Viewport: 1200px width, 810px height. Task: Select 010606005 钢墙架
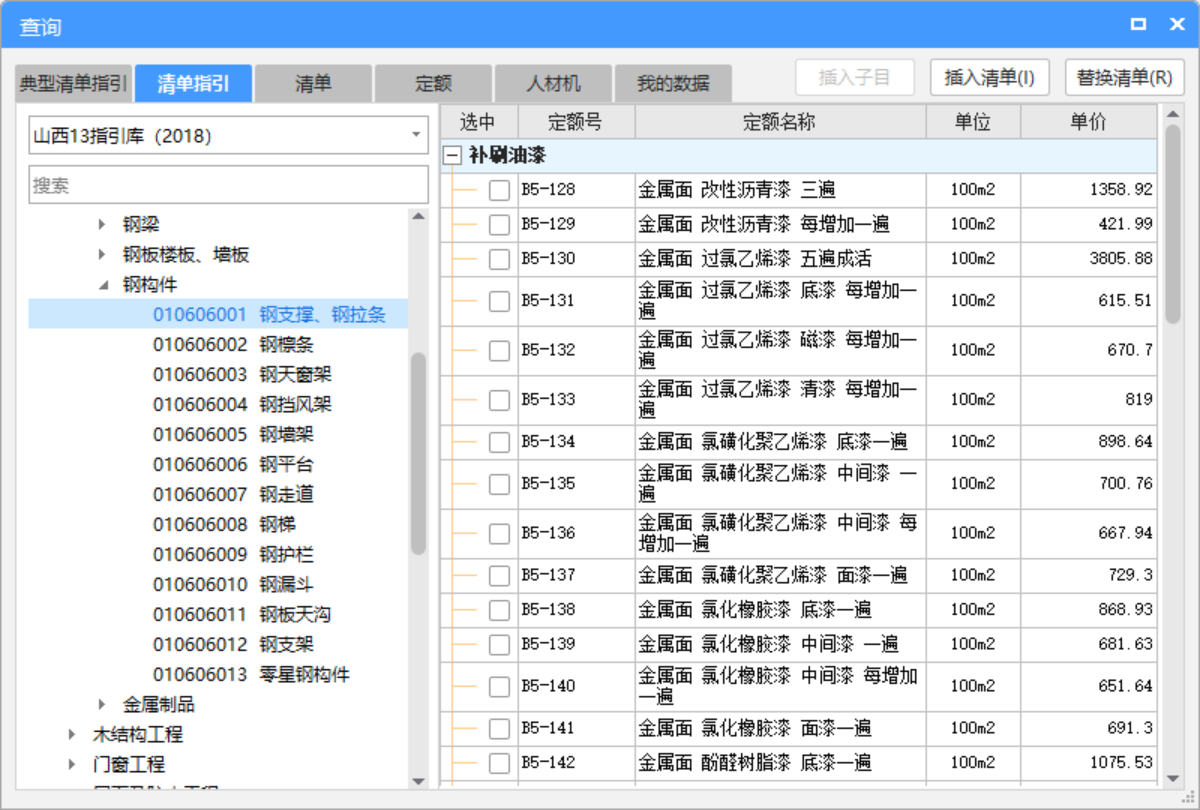pos(233,435)
